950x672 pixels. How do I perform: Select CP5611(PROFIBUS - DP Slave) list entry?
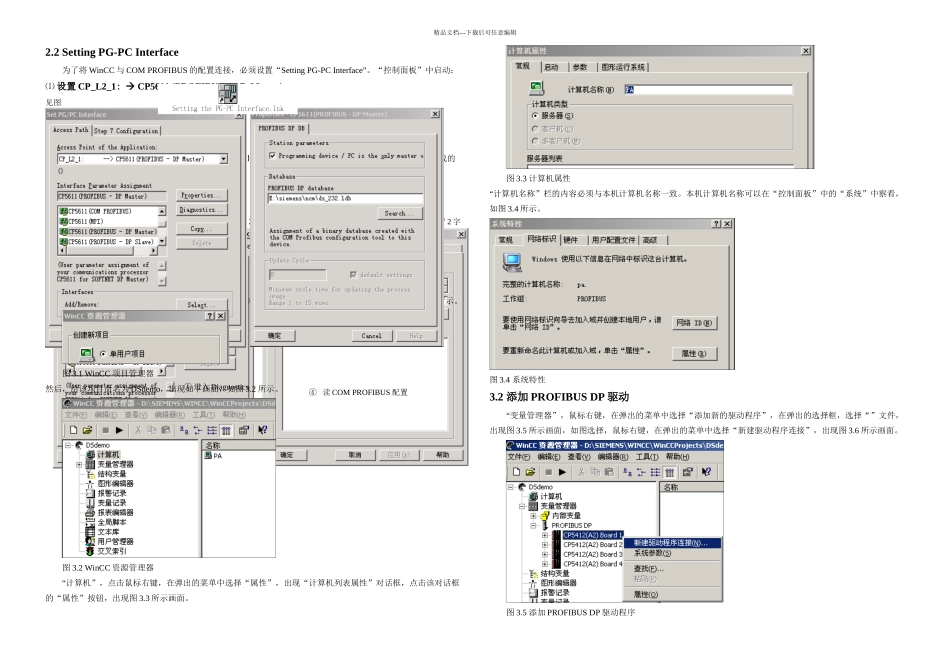click(107, 241)
